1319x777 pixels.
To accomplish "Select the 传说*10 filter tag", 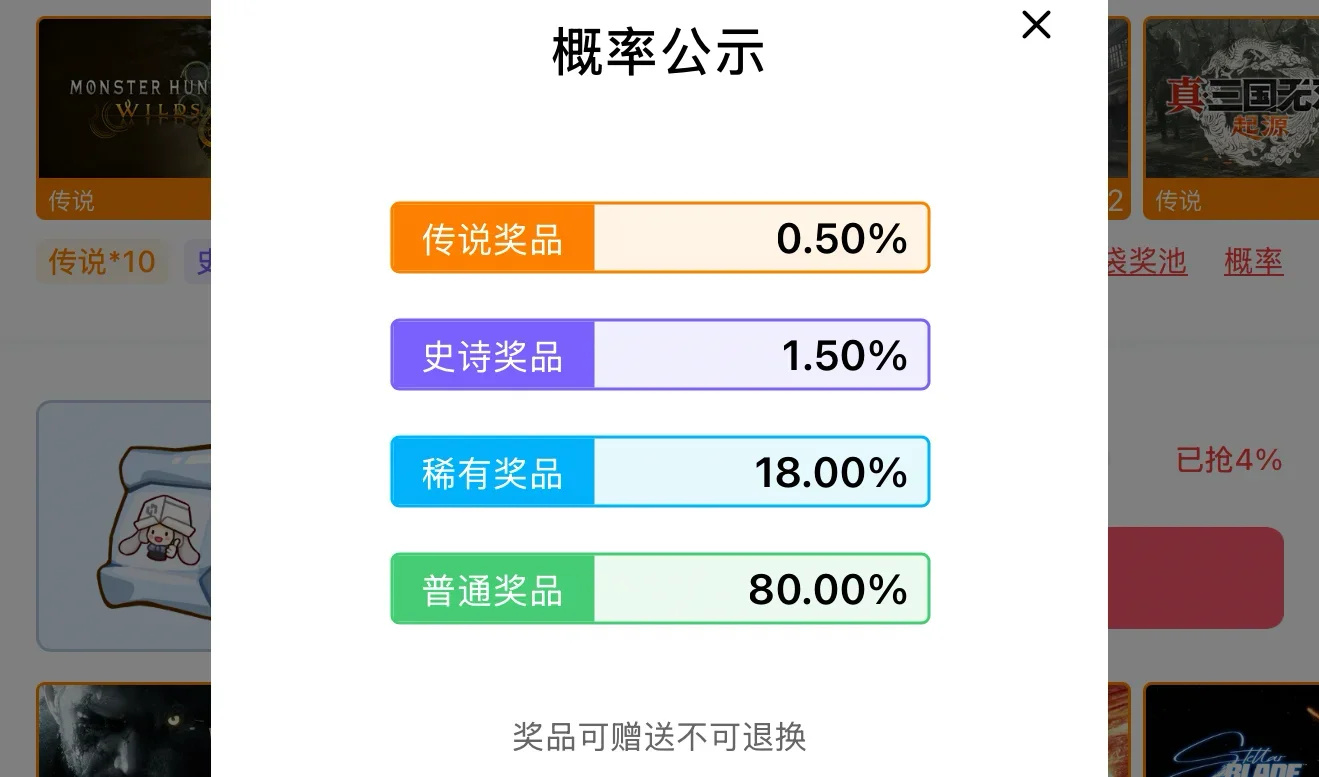I will coord(102,262).
